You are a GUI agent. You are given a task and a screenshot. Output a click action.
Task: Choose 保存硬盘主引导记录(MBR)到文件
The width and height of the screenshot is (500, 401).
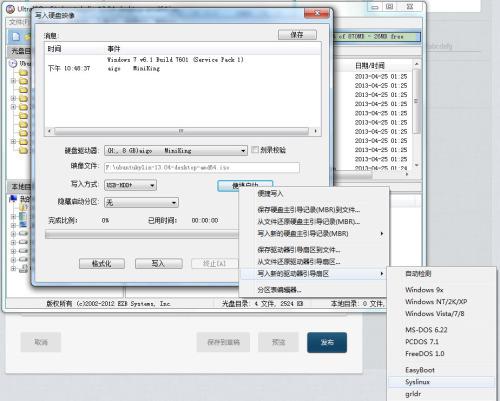[308, 210]
